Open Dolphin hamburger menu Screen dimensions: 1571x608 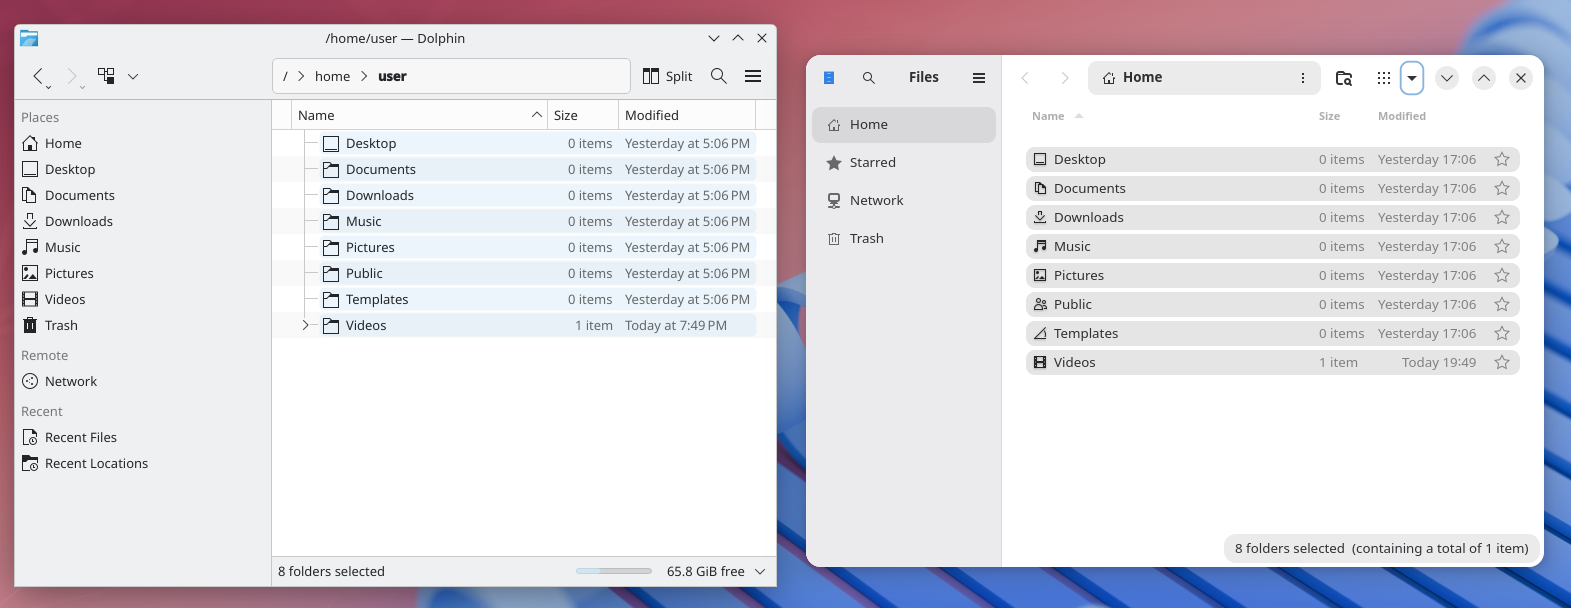[753, 76]
